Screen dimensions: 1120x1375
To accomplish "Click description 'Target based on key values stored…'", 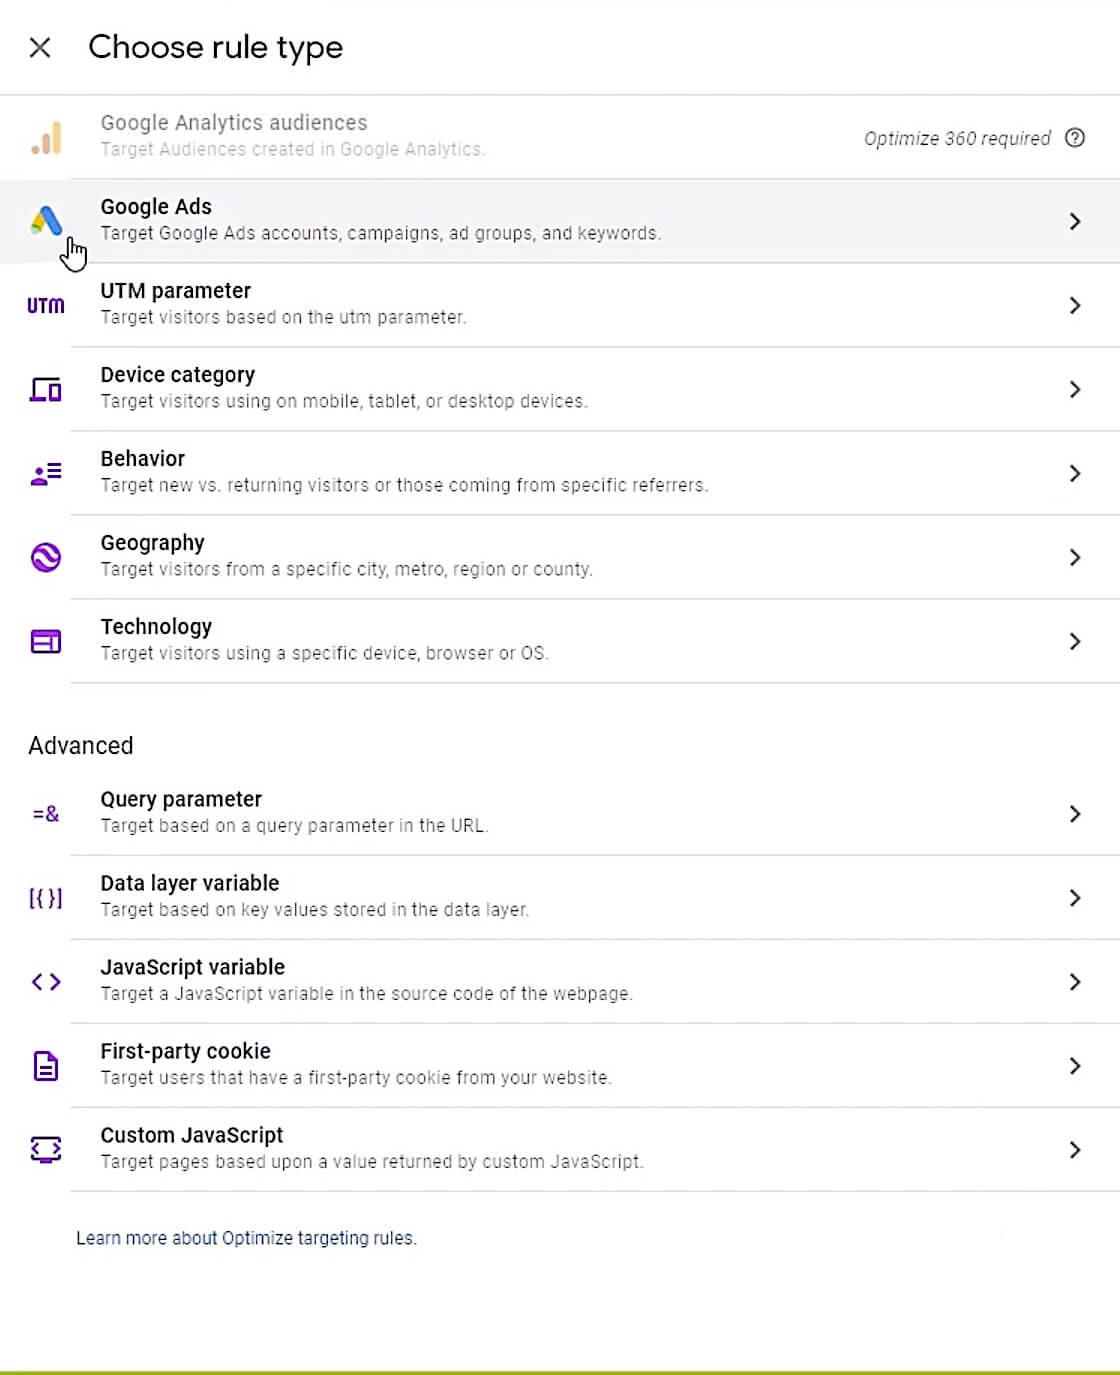I will pyautogui.click(x=315, y=910).
